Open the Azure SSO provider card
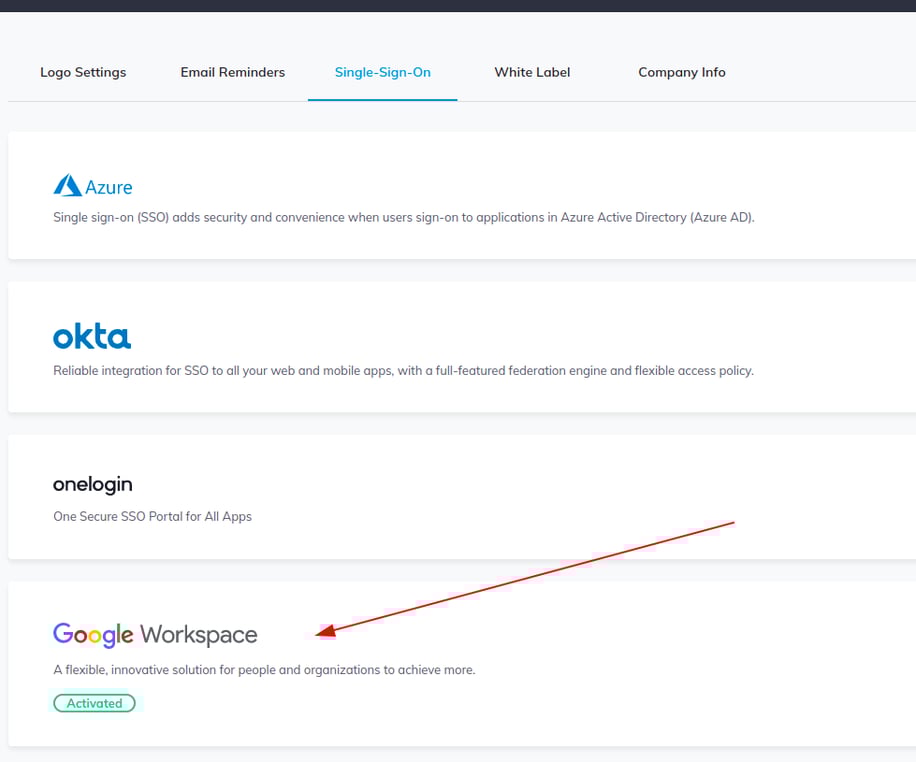 (458, 195)
